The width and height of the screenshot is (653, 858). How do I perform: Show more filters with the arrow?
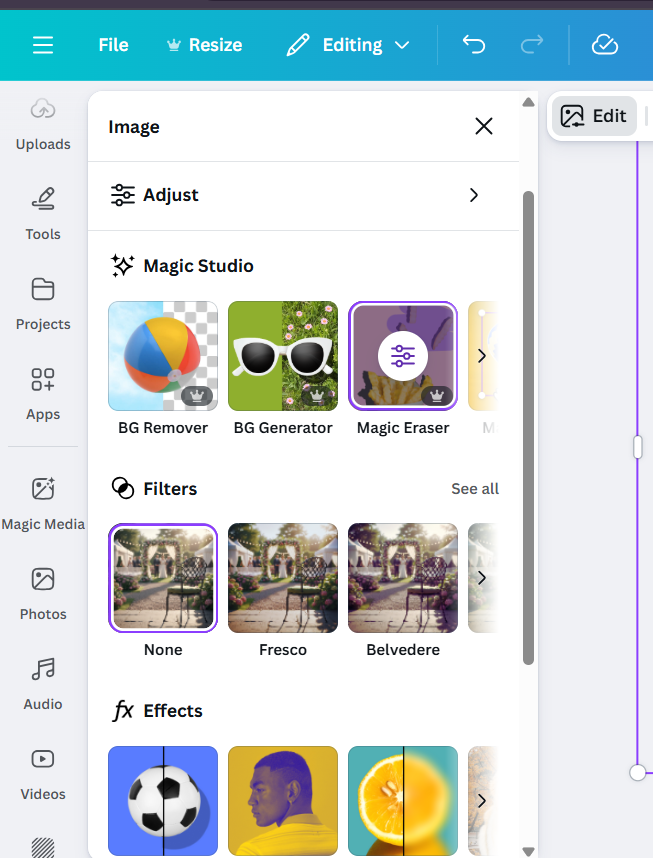tap(481, 578)
